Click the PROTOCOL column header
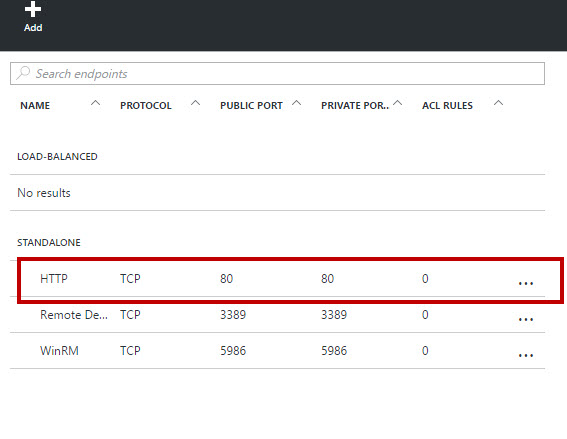This screenshot has height=439, width=567. (x=146, y=106)
